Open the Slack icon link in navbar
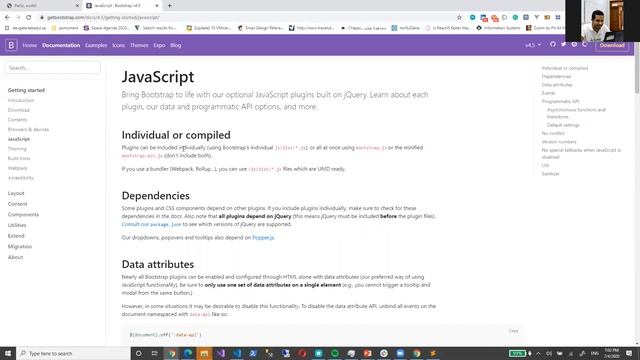 point(574,44)
